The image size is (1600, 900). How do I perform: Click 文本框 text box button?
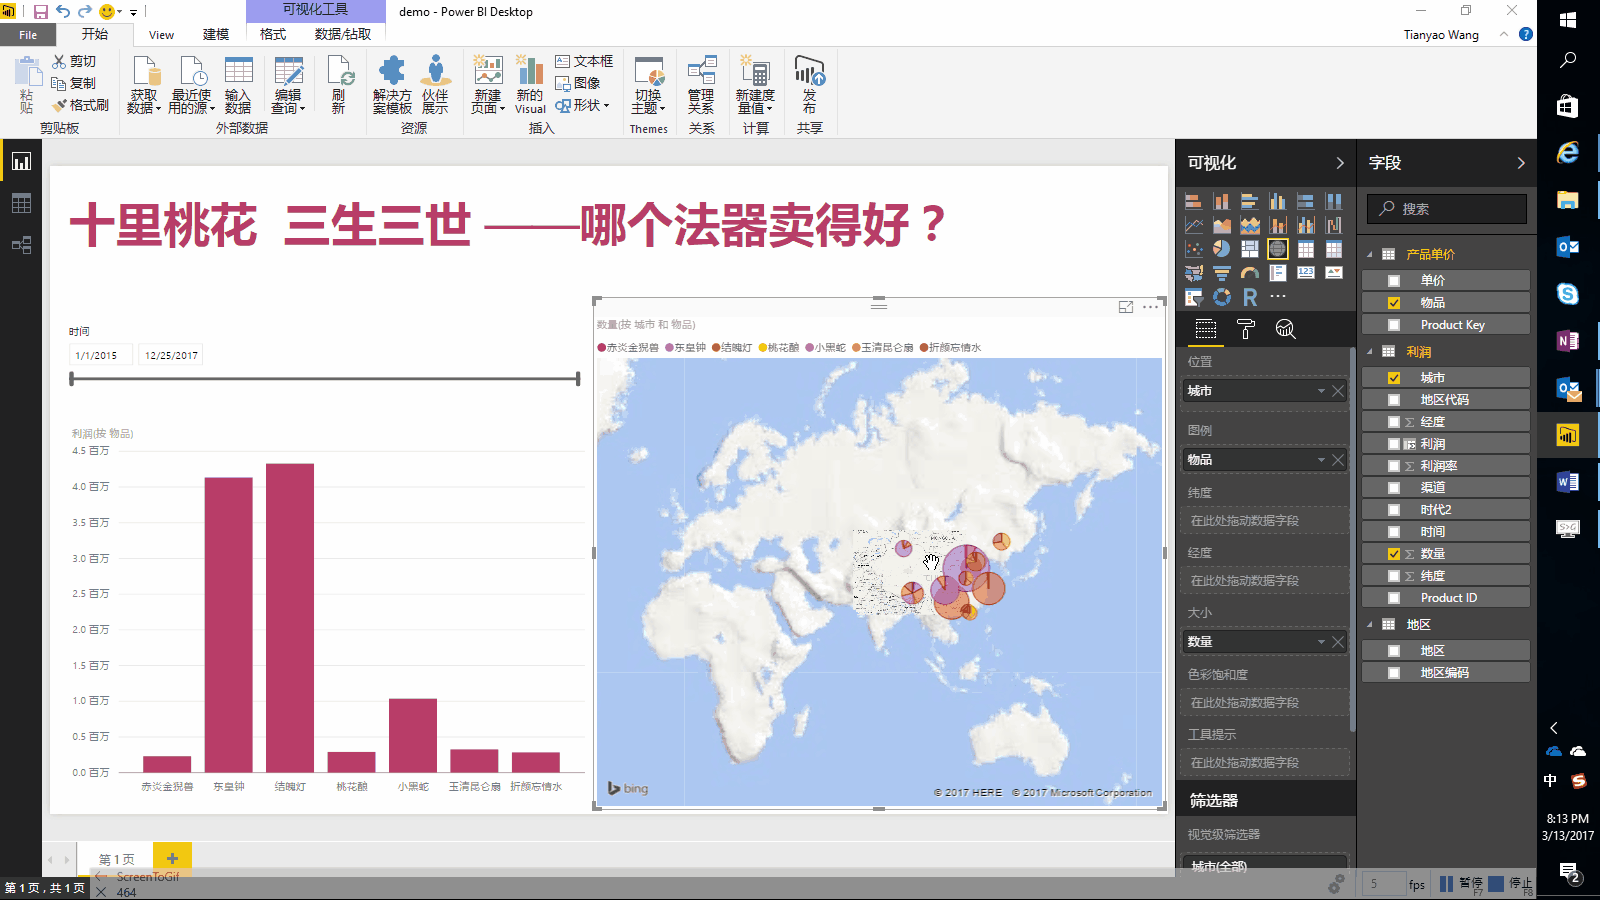(x=584, y=61)
